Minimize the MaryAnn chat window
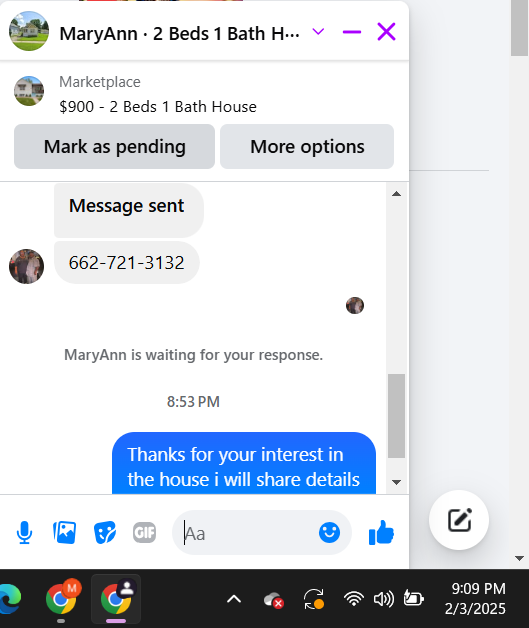The height and width of the screenshot is (628, 529). (352, 32)
